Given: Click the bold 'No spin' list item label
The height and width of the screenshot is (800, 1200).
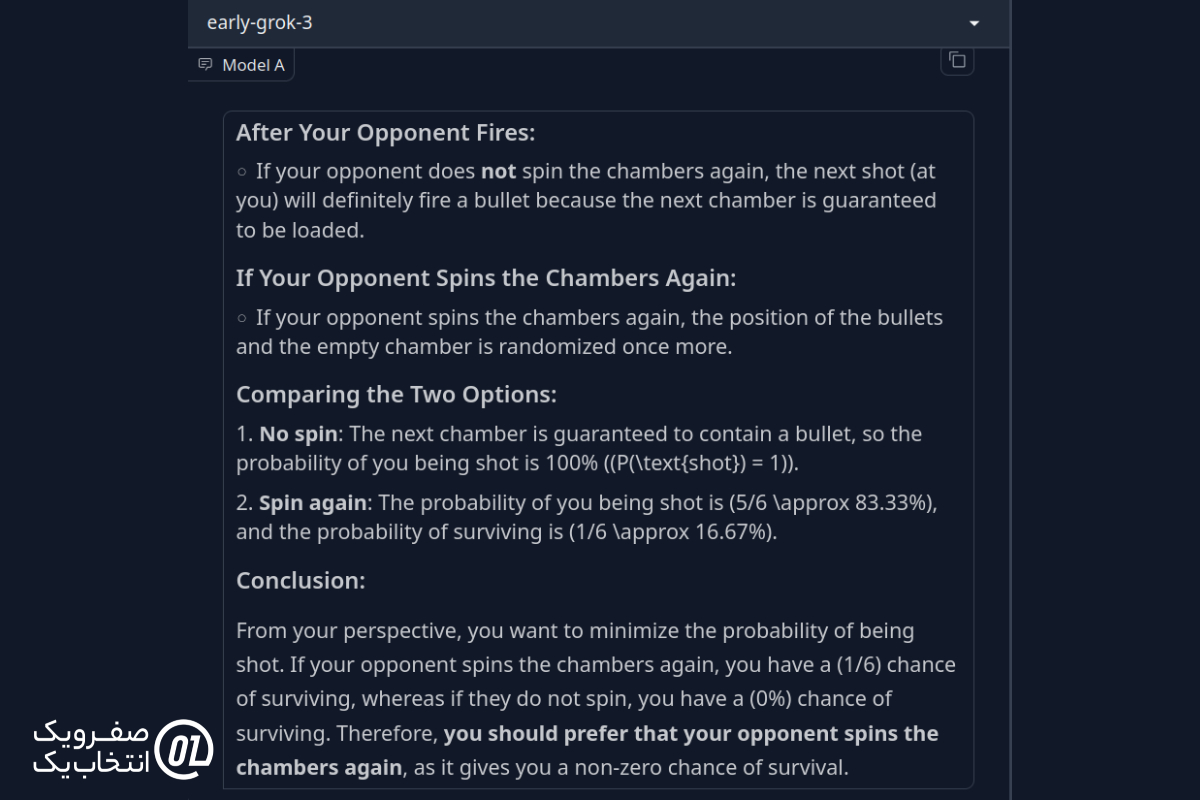Looking at the screenshot, I should point(300,434).
